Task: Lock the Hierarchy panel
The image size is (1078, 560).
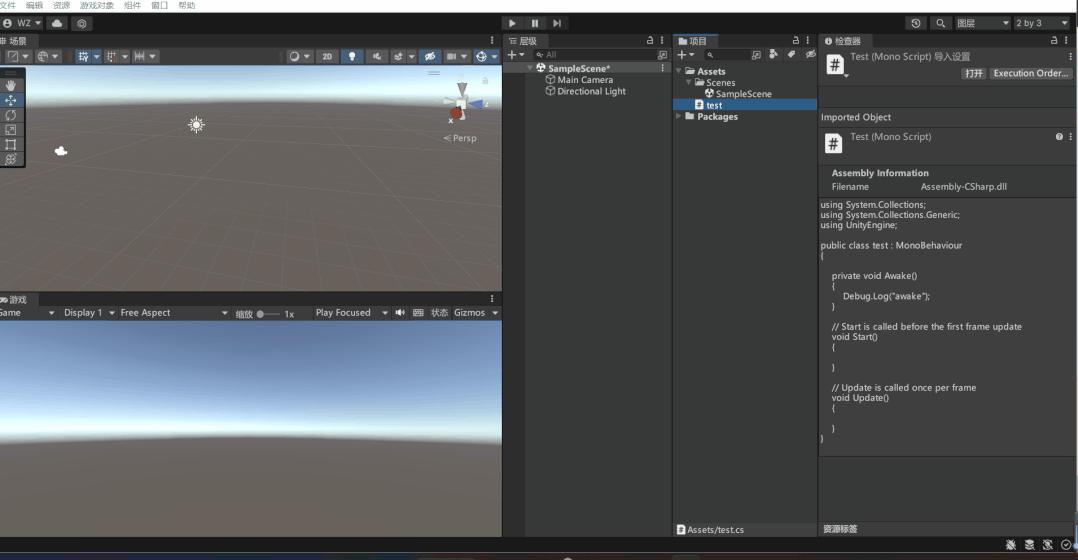Action: [650, 41]
